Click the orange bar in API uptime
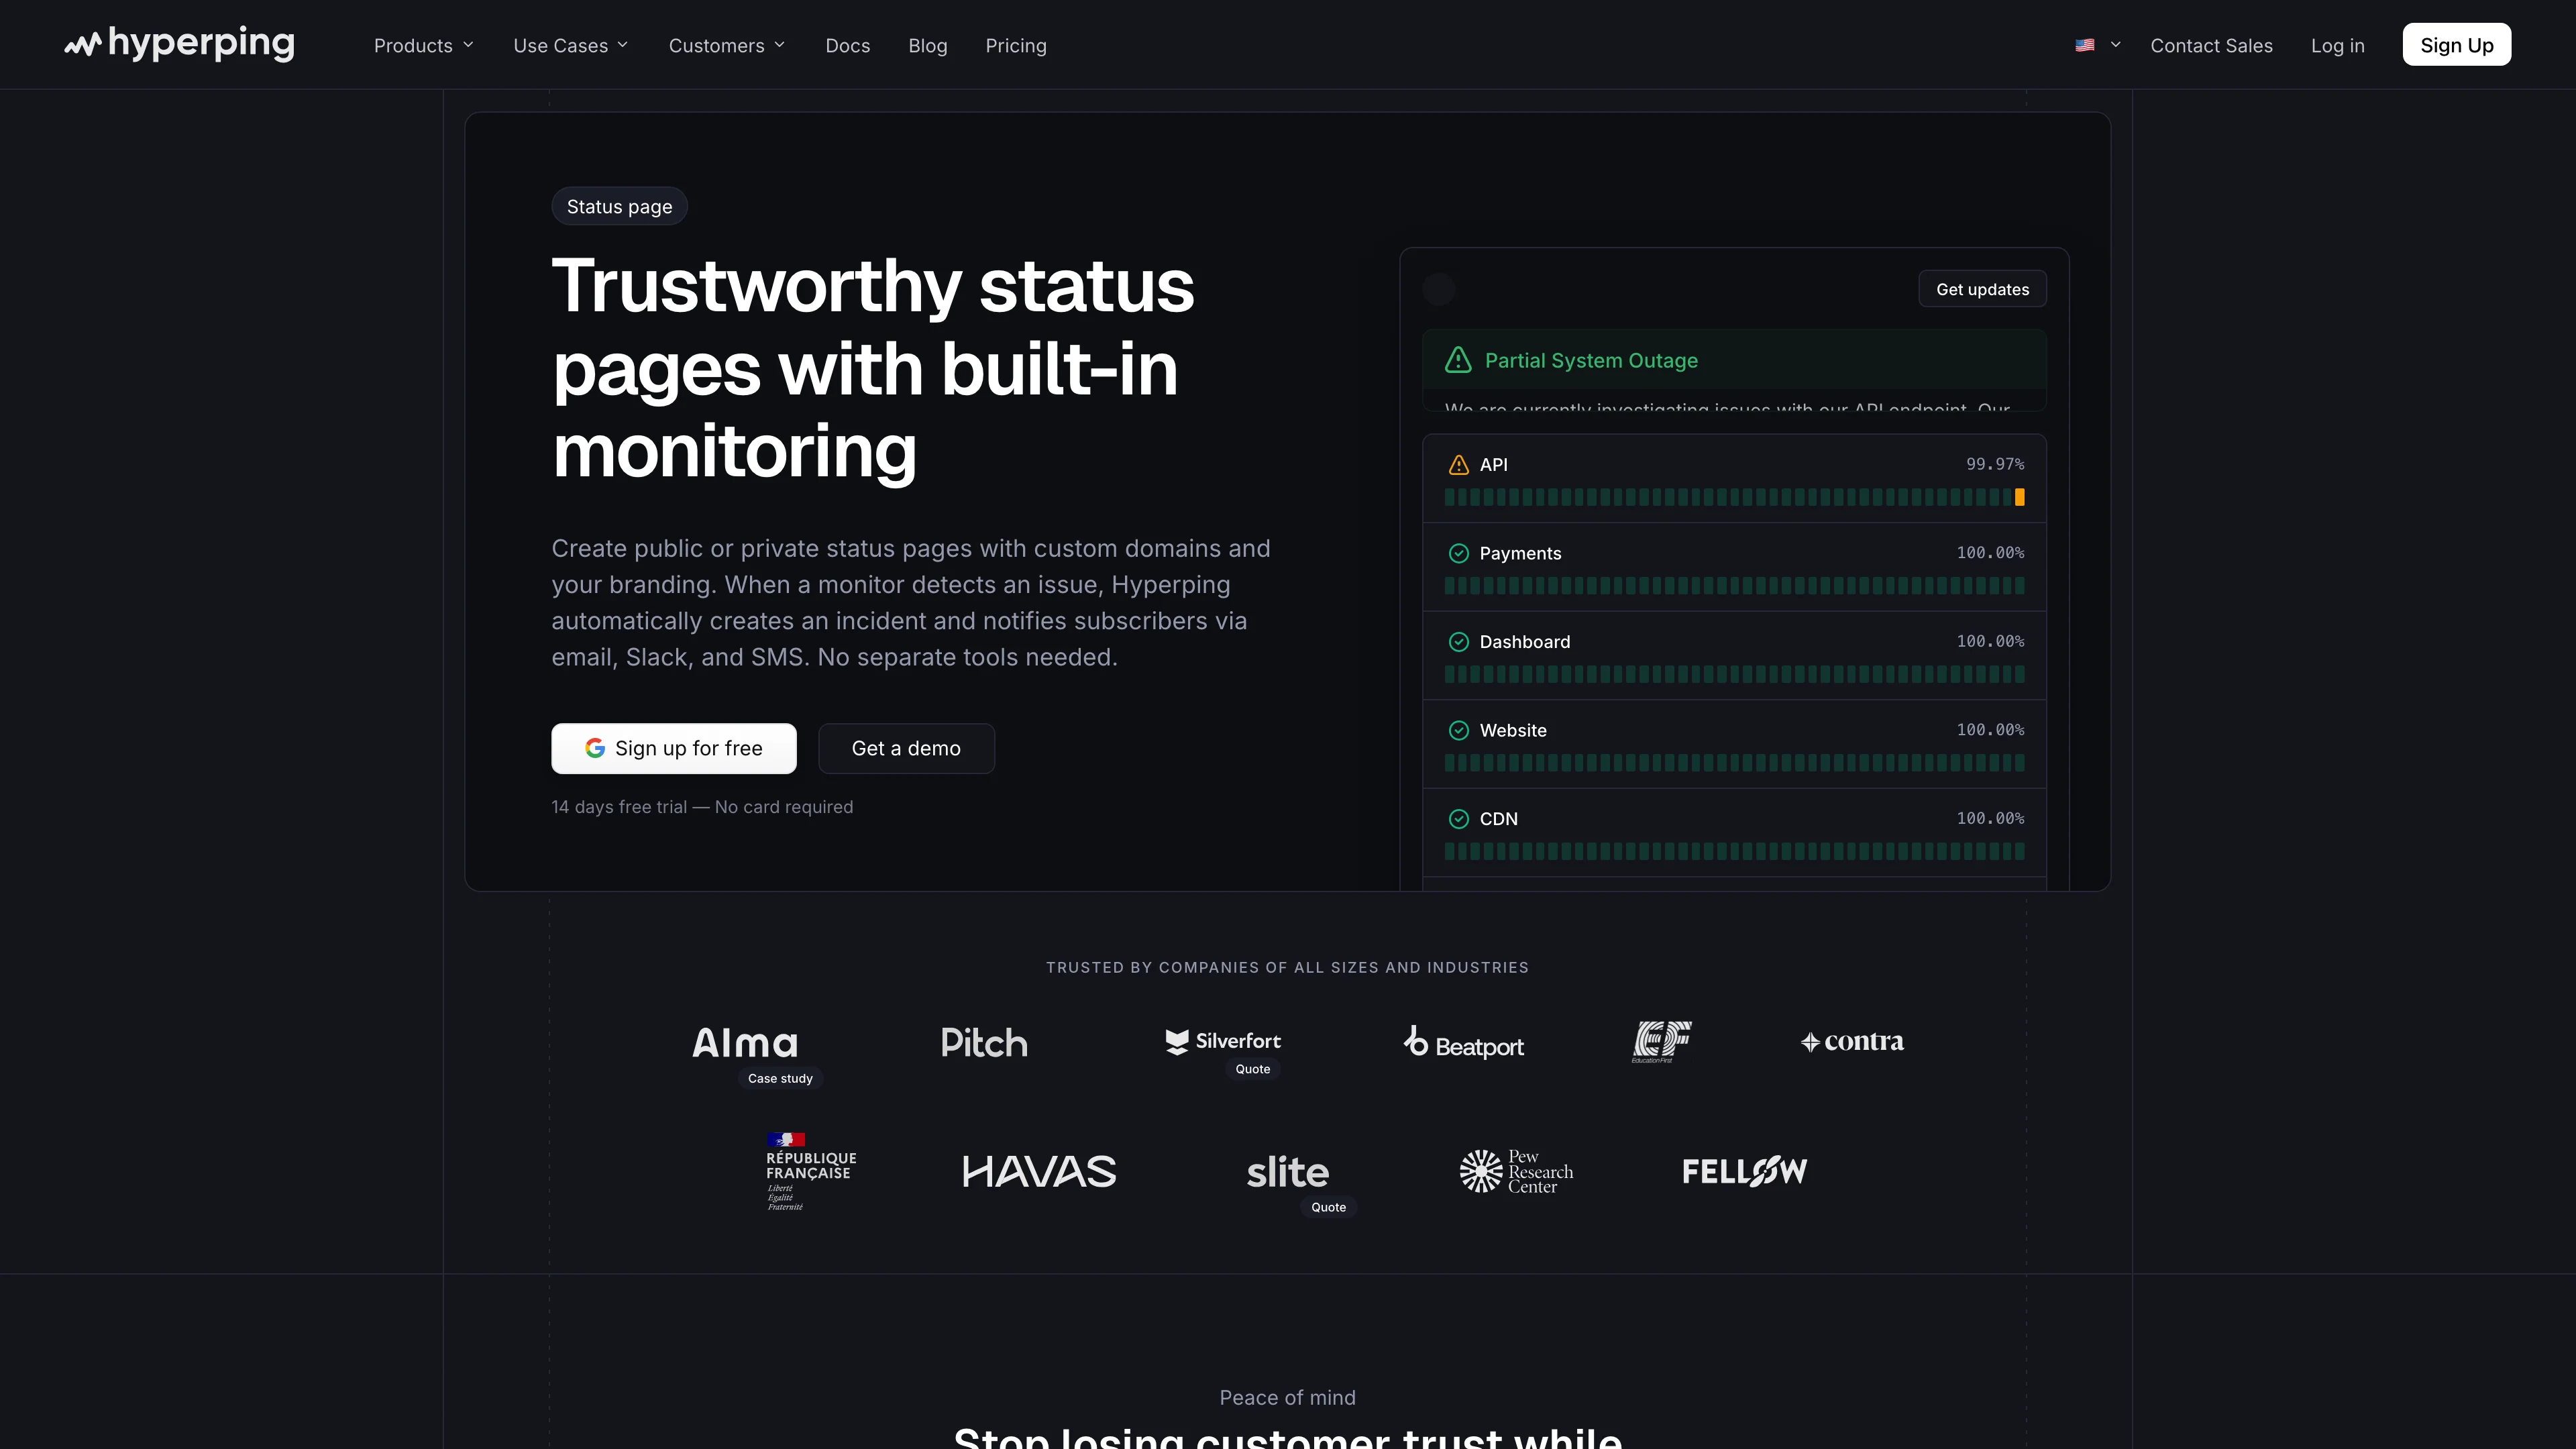The width and height of the screenshot is (2576, 1449). tap(2019, 497)
